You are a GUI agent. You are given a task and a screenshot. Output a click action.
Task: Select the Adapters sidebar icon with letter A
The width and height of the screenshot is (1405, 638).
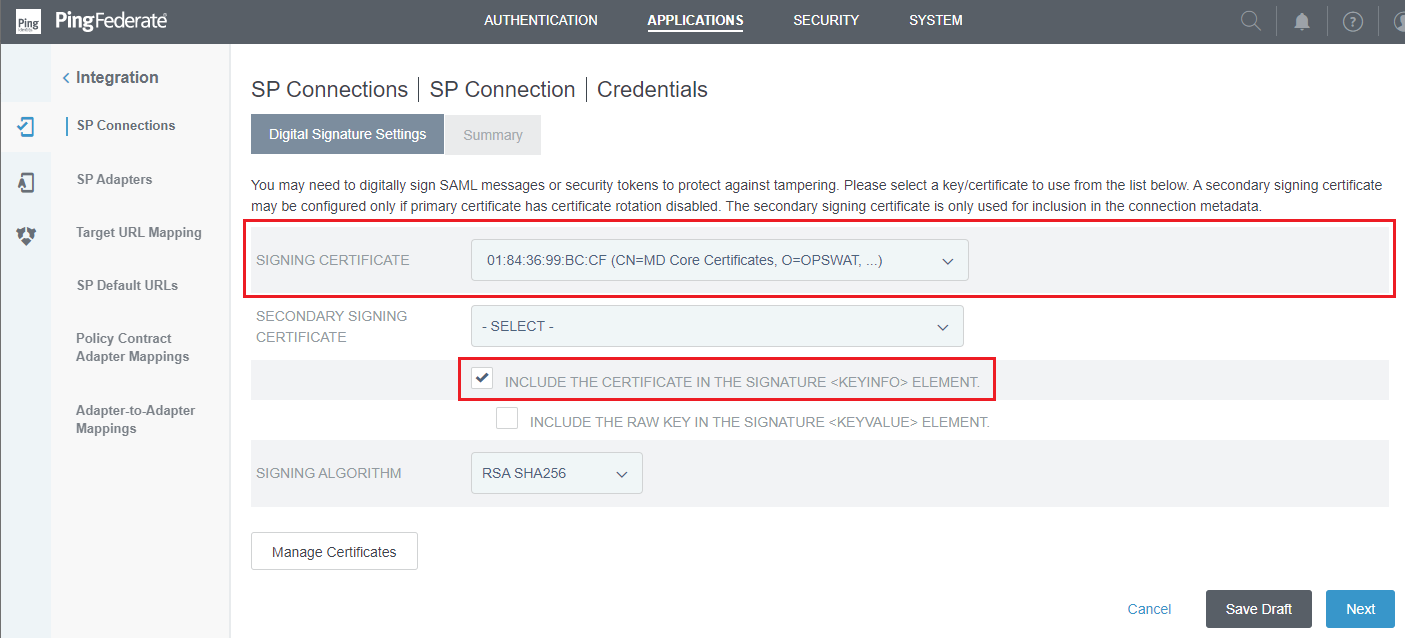(26, 182)
